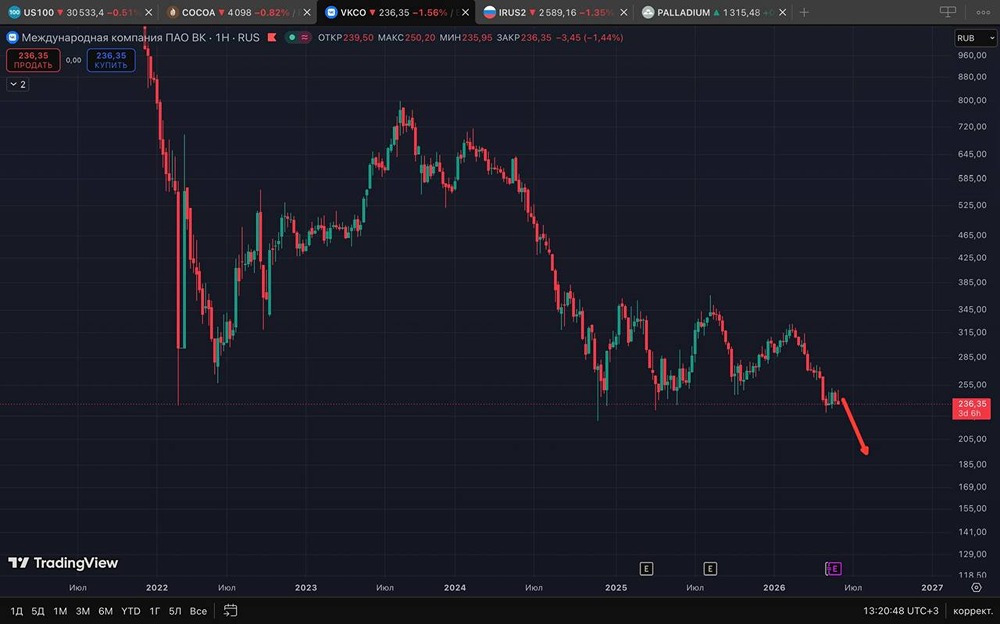Click the COCOA tab symbol icon
Screen dimensions: 1000x624
click(x=172, y=12)
